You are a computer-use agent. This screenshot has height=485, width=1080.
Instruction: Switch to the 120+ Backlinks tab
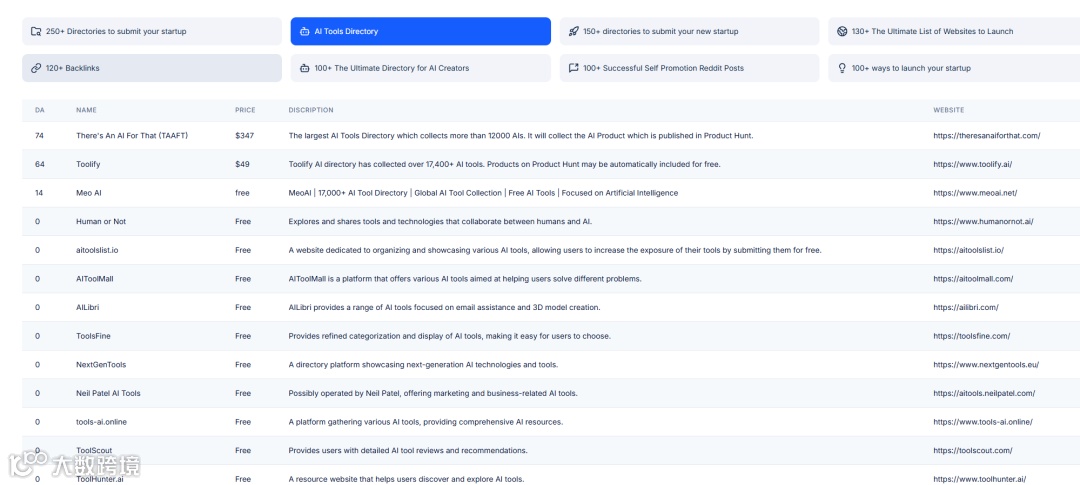tap(152, 68)
